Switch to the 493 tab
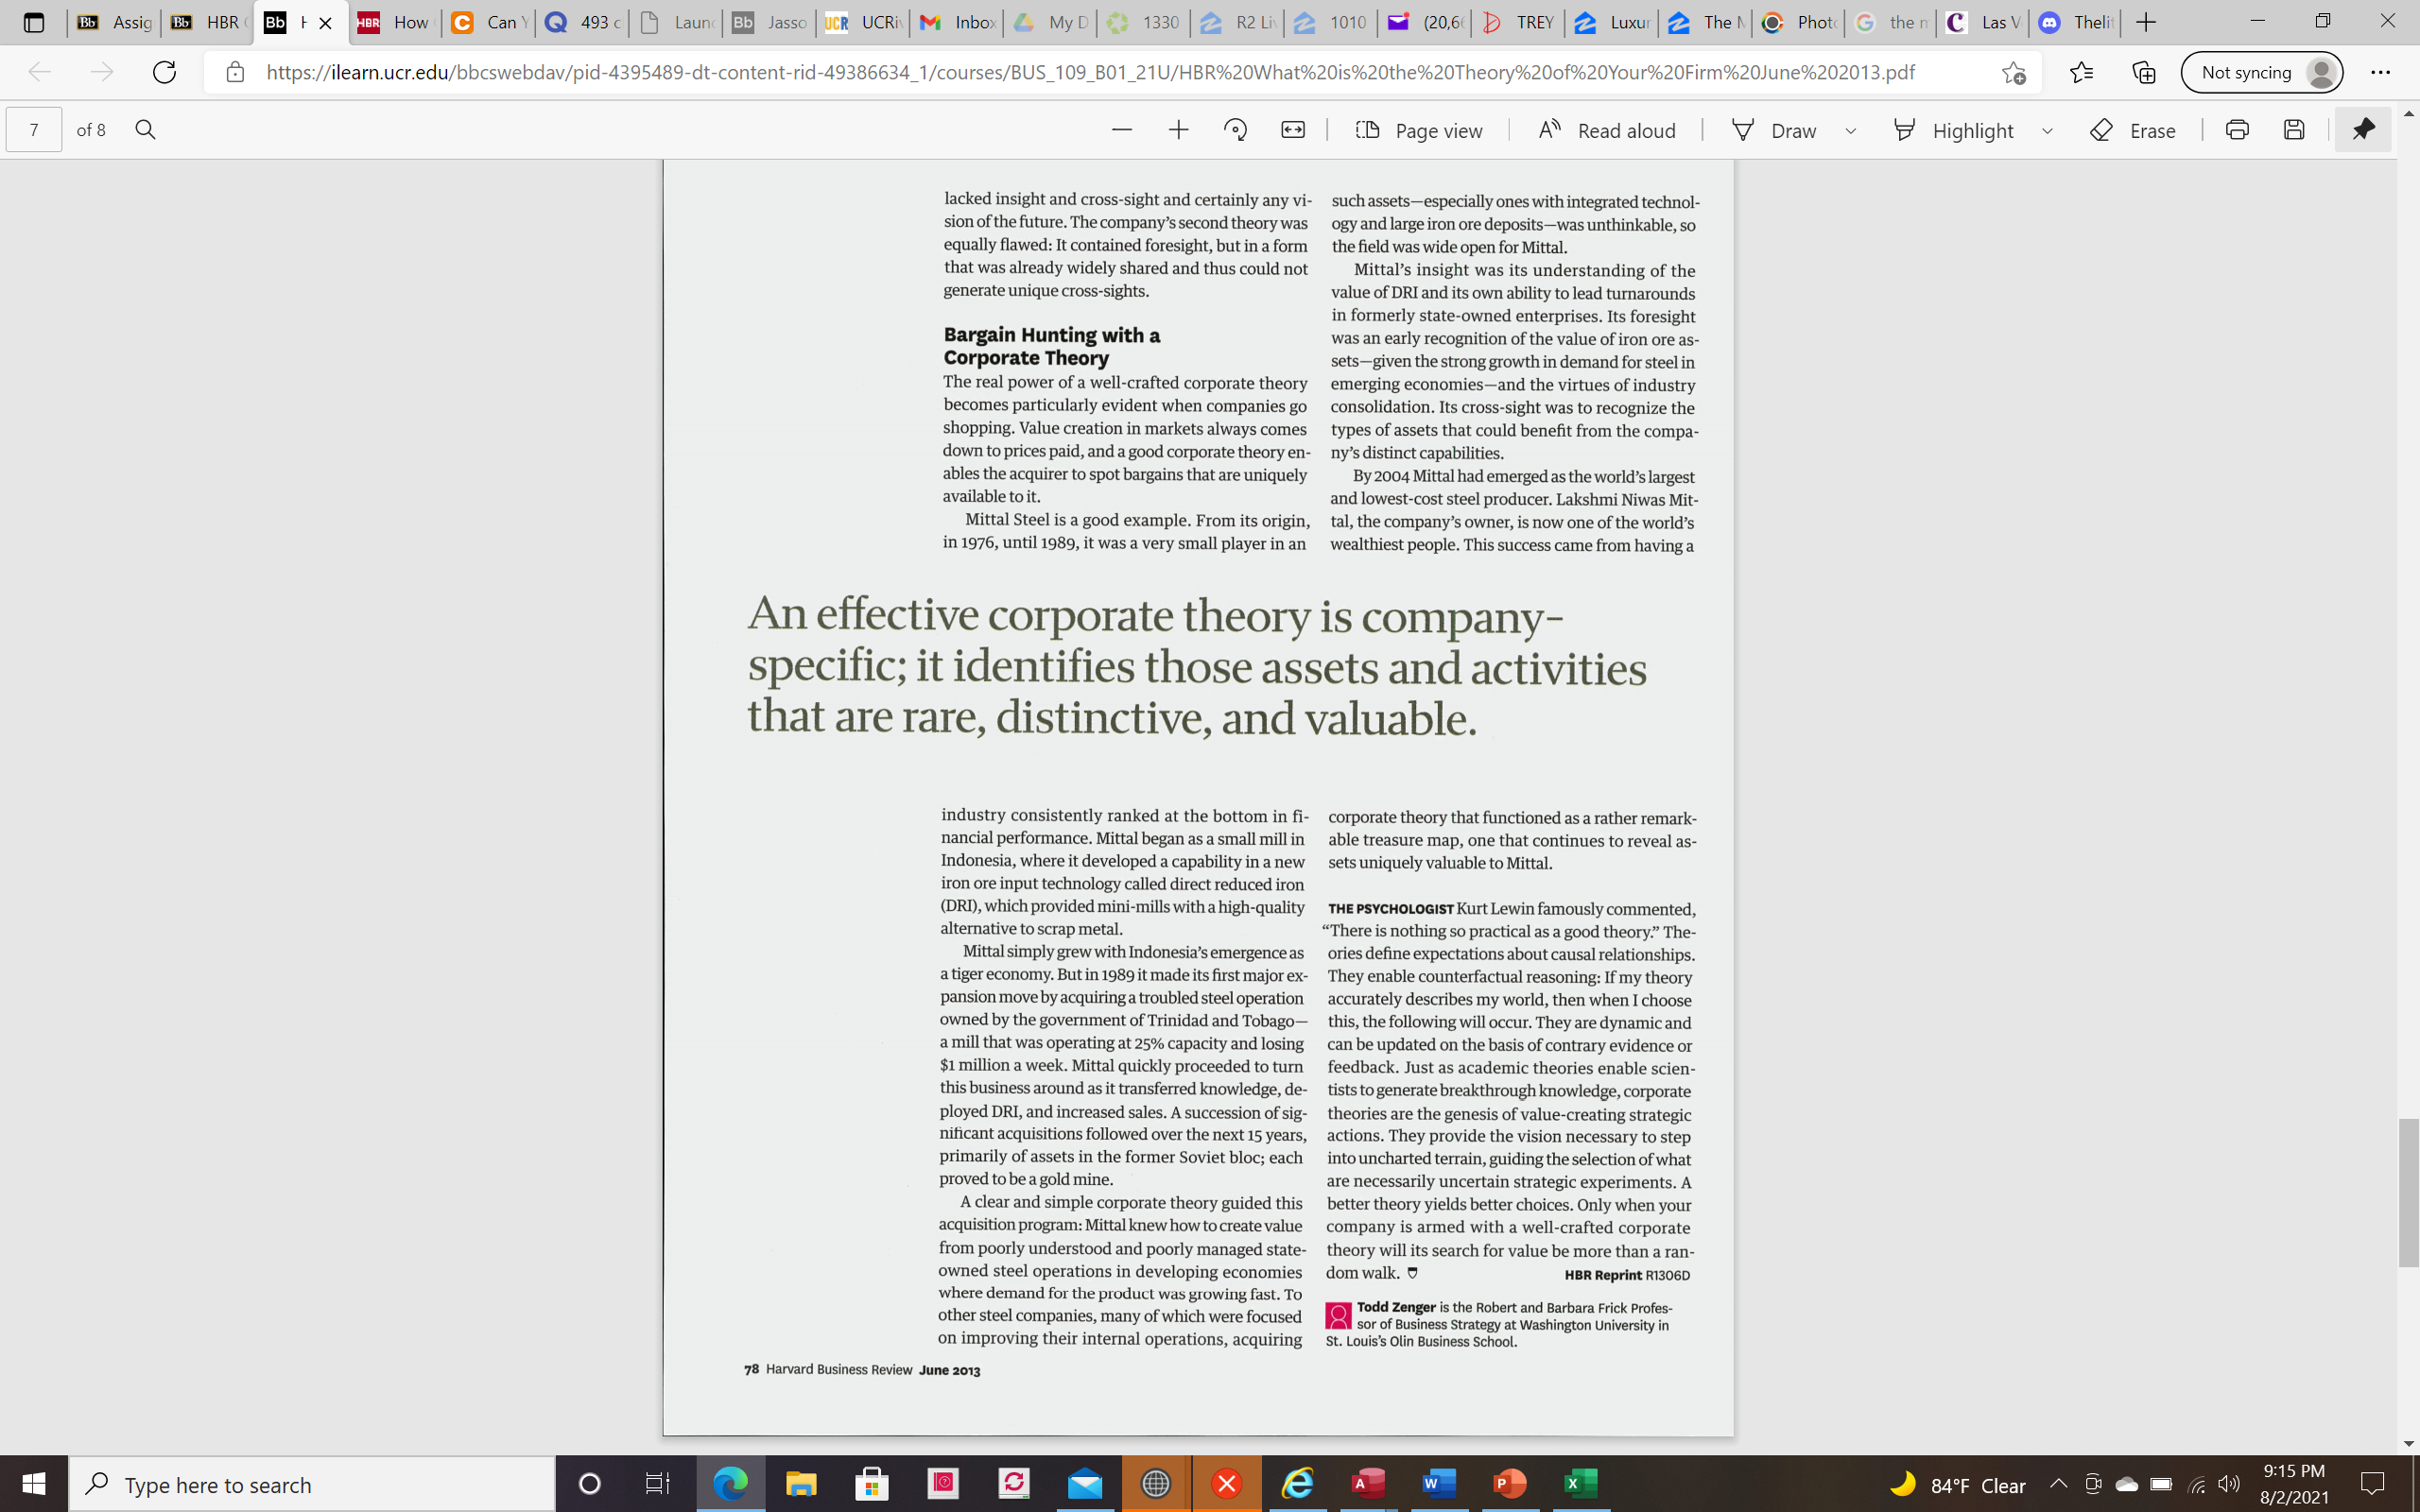Viewport: 2420px width, 1512px height. click(x=582, y=22)
